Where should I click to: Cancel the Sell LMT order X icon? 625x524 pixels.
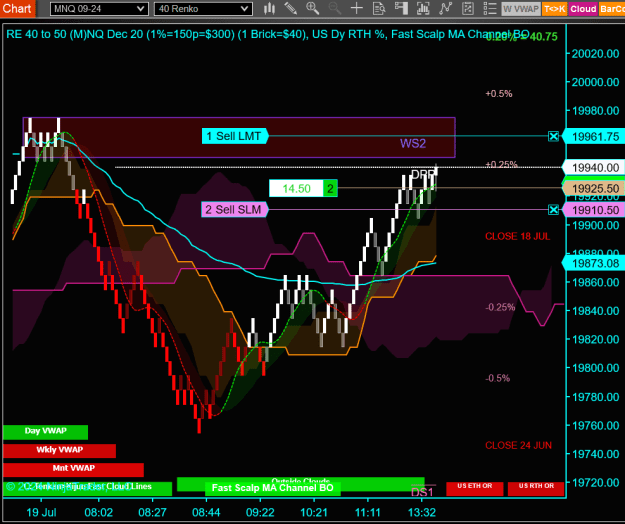click(x=553, y=136)
